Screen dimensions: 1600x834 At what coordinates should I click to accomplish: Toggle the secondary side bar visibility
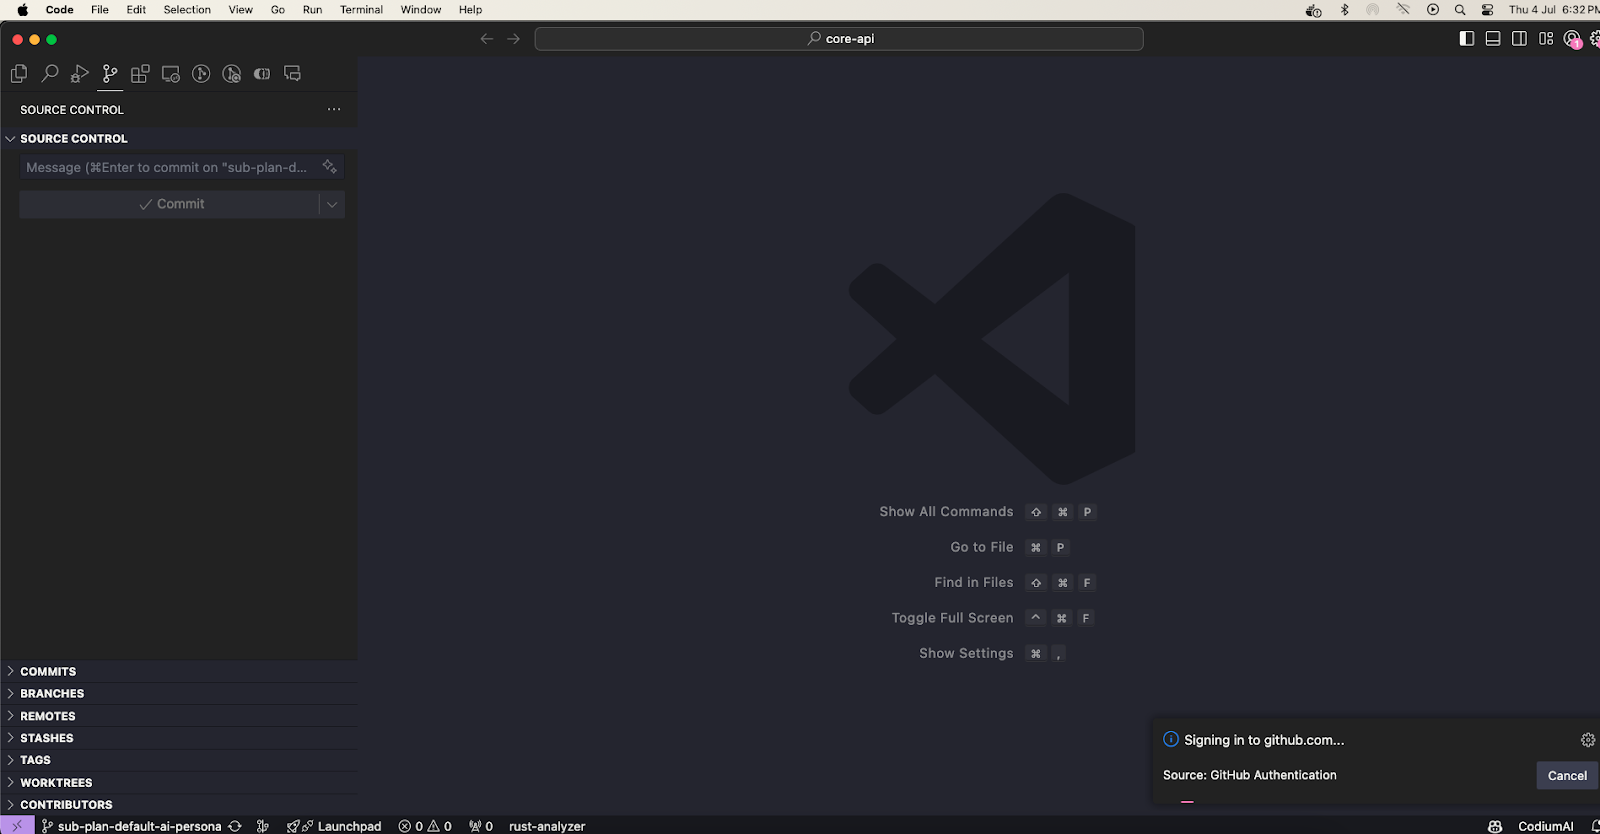point(1519,39)
